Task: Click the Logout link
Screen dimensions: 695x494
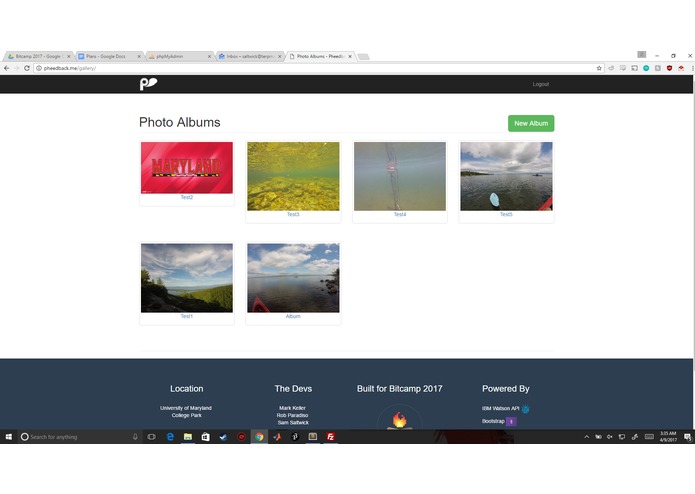Action: (x=541, y=84)
